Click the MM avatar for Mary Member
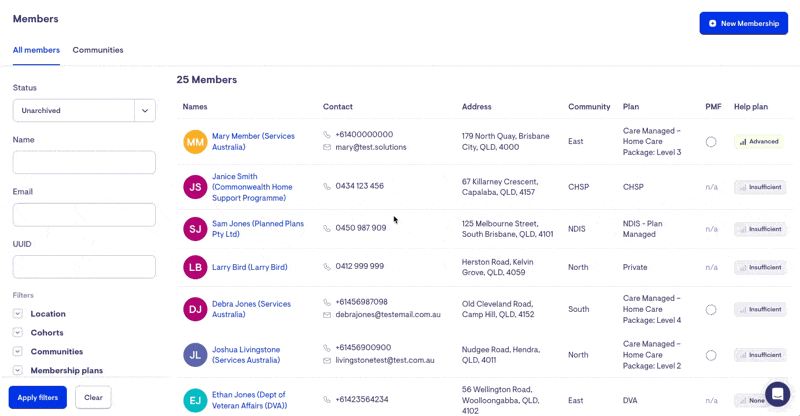The image size is (800, 416). 195,142
